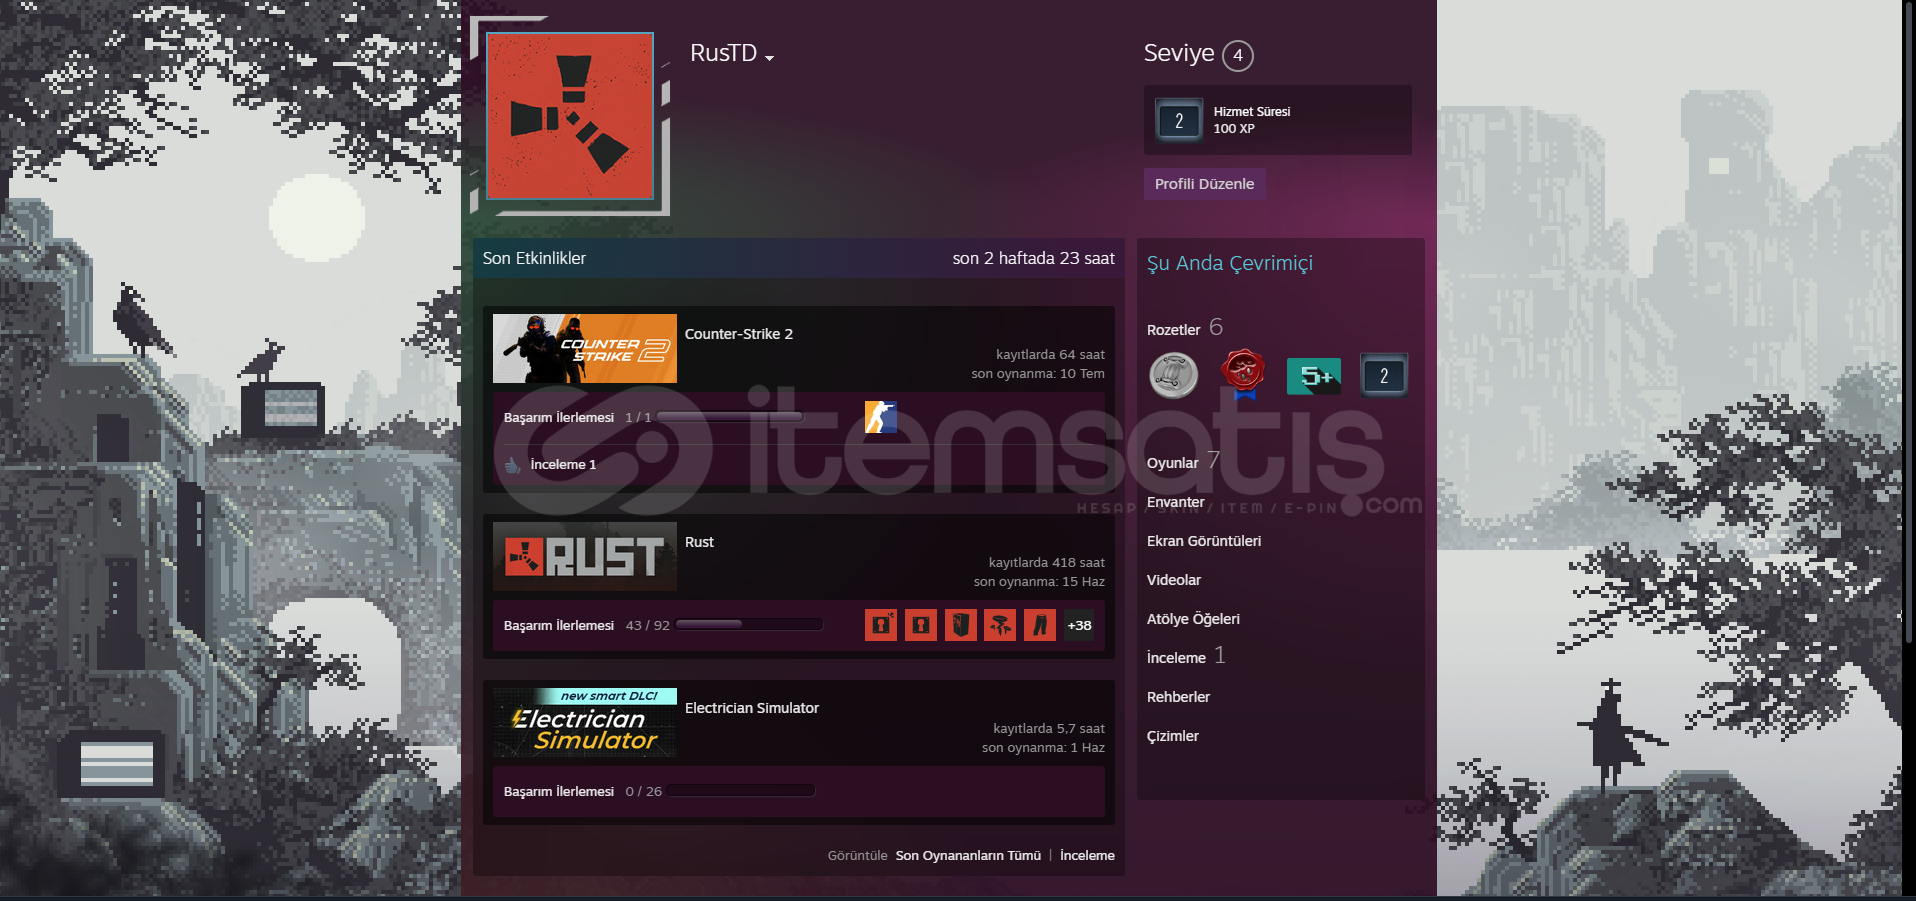This screenshot has width=1916, height=901.
Task: Click the Profili Düzenle button
Action: [1204, 184]
